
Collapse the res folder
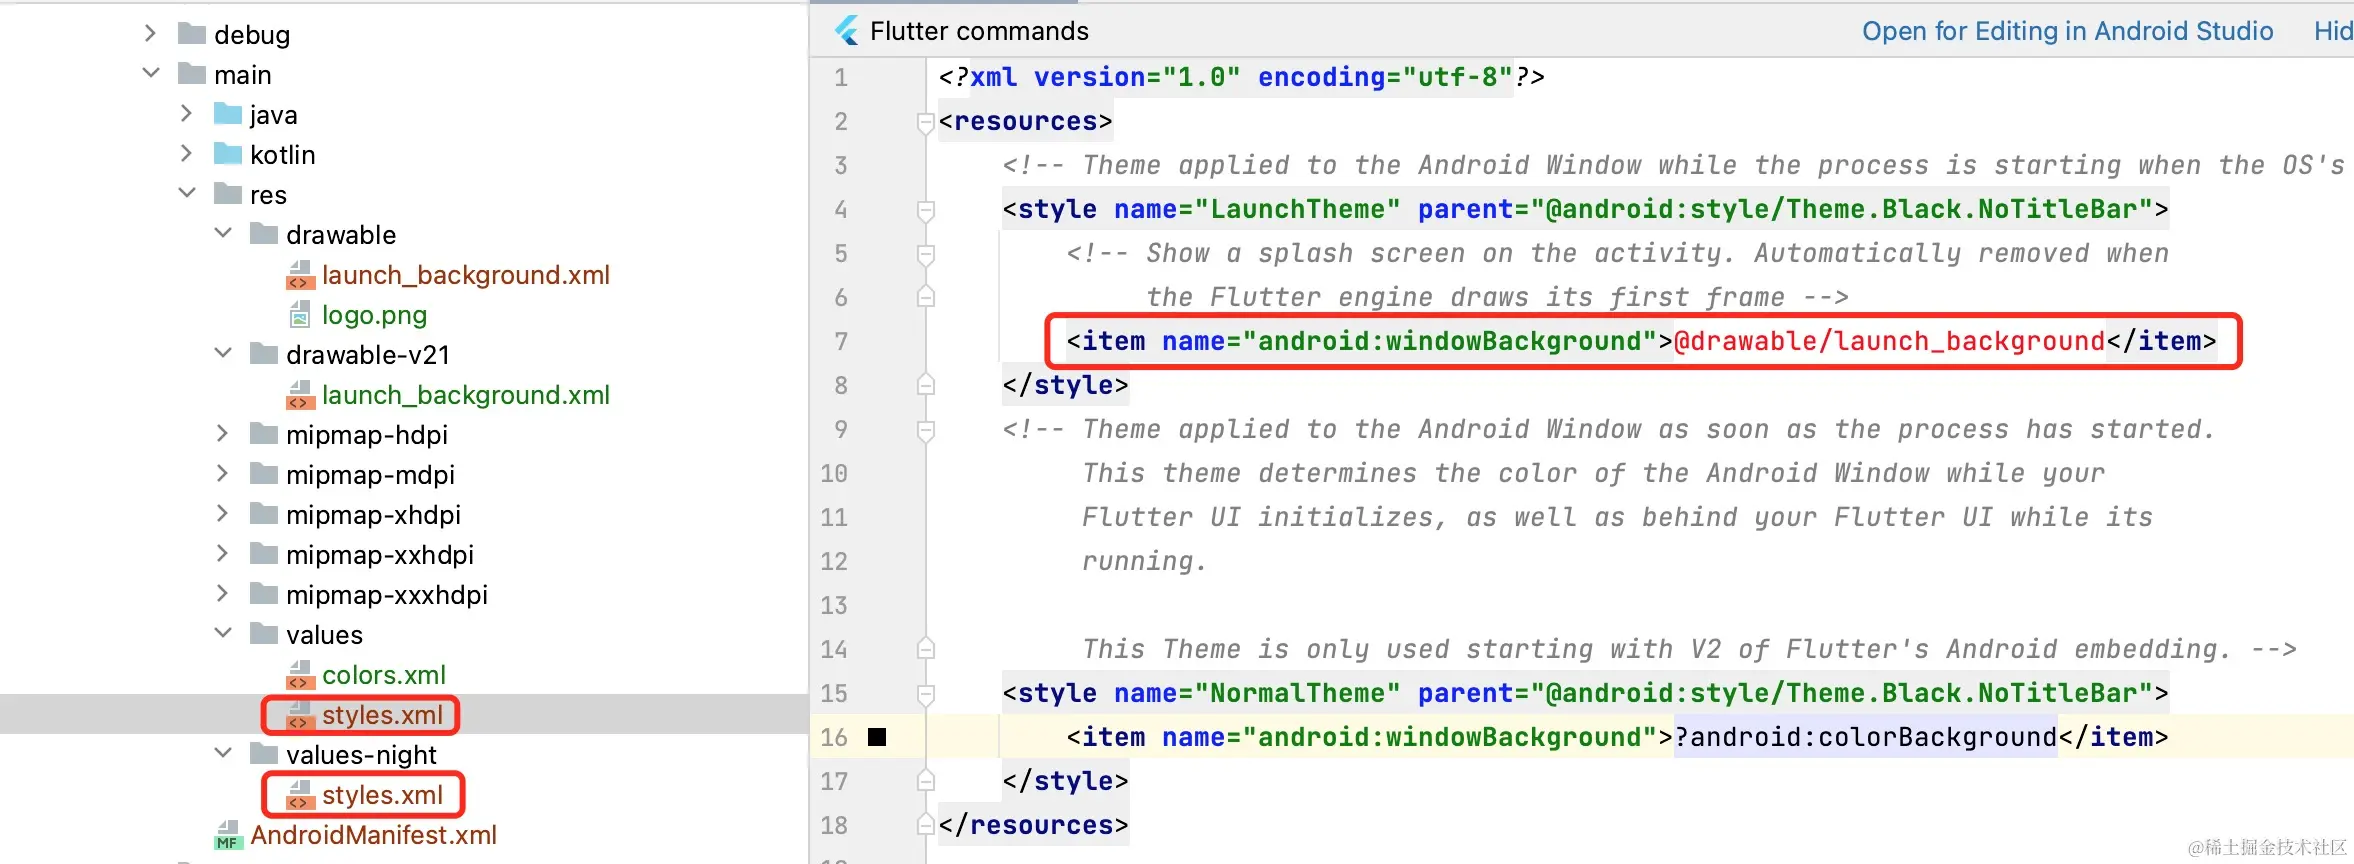[187, 193]
